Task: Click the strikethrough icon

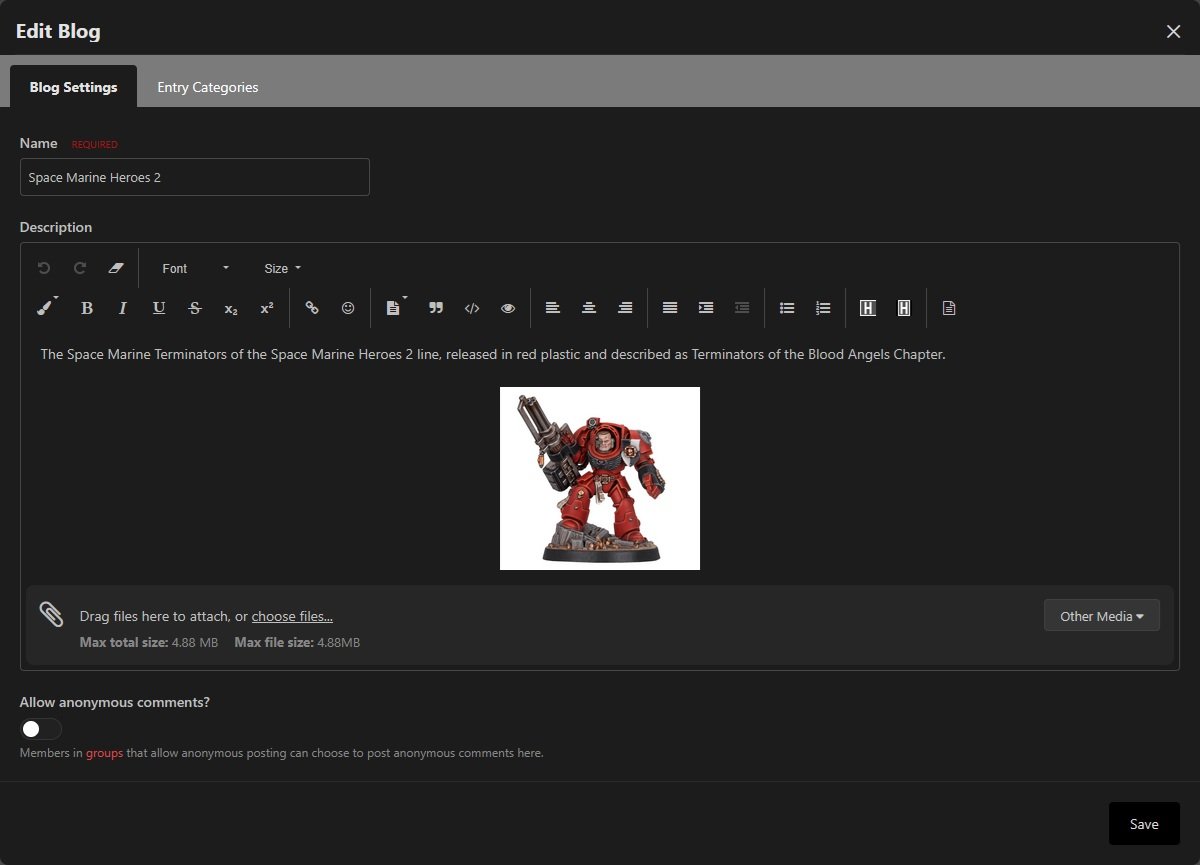Action: coord(195,308)
